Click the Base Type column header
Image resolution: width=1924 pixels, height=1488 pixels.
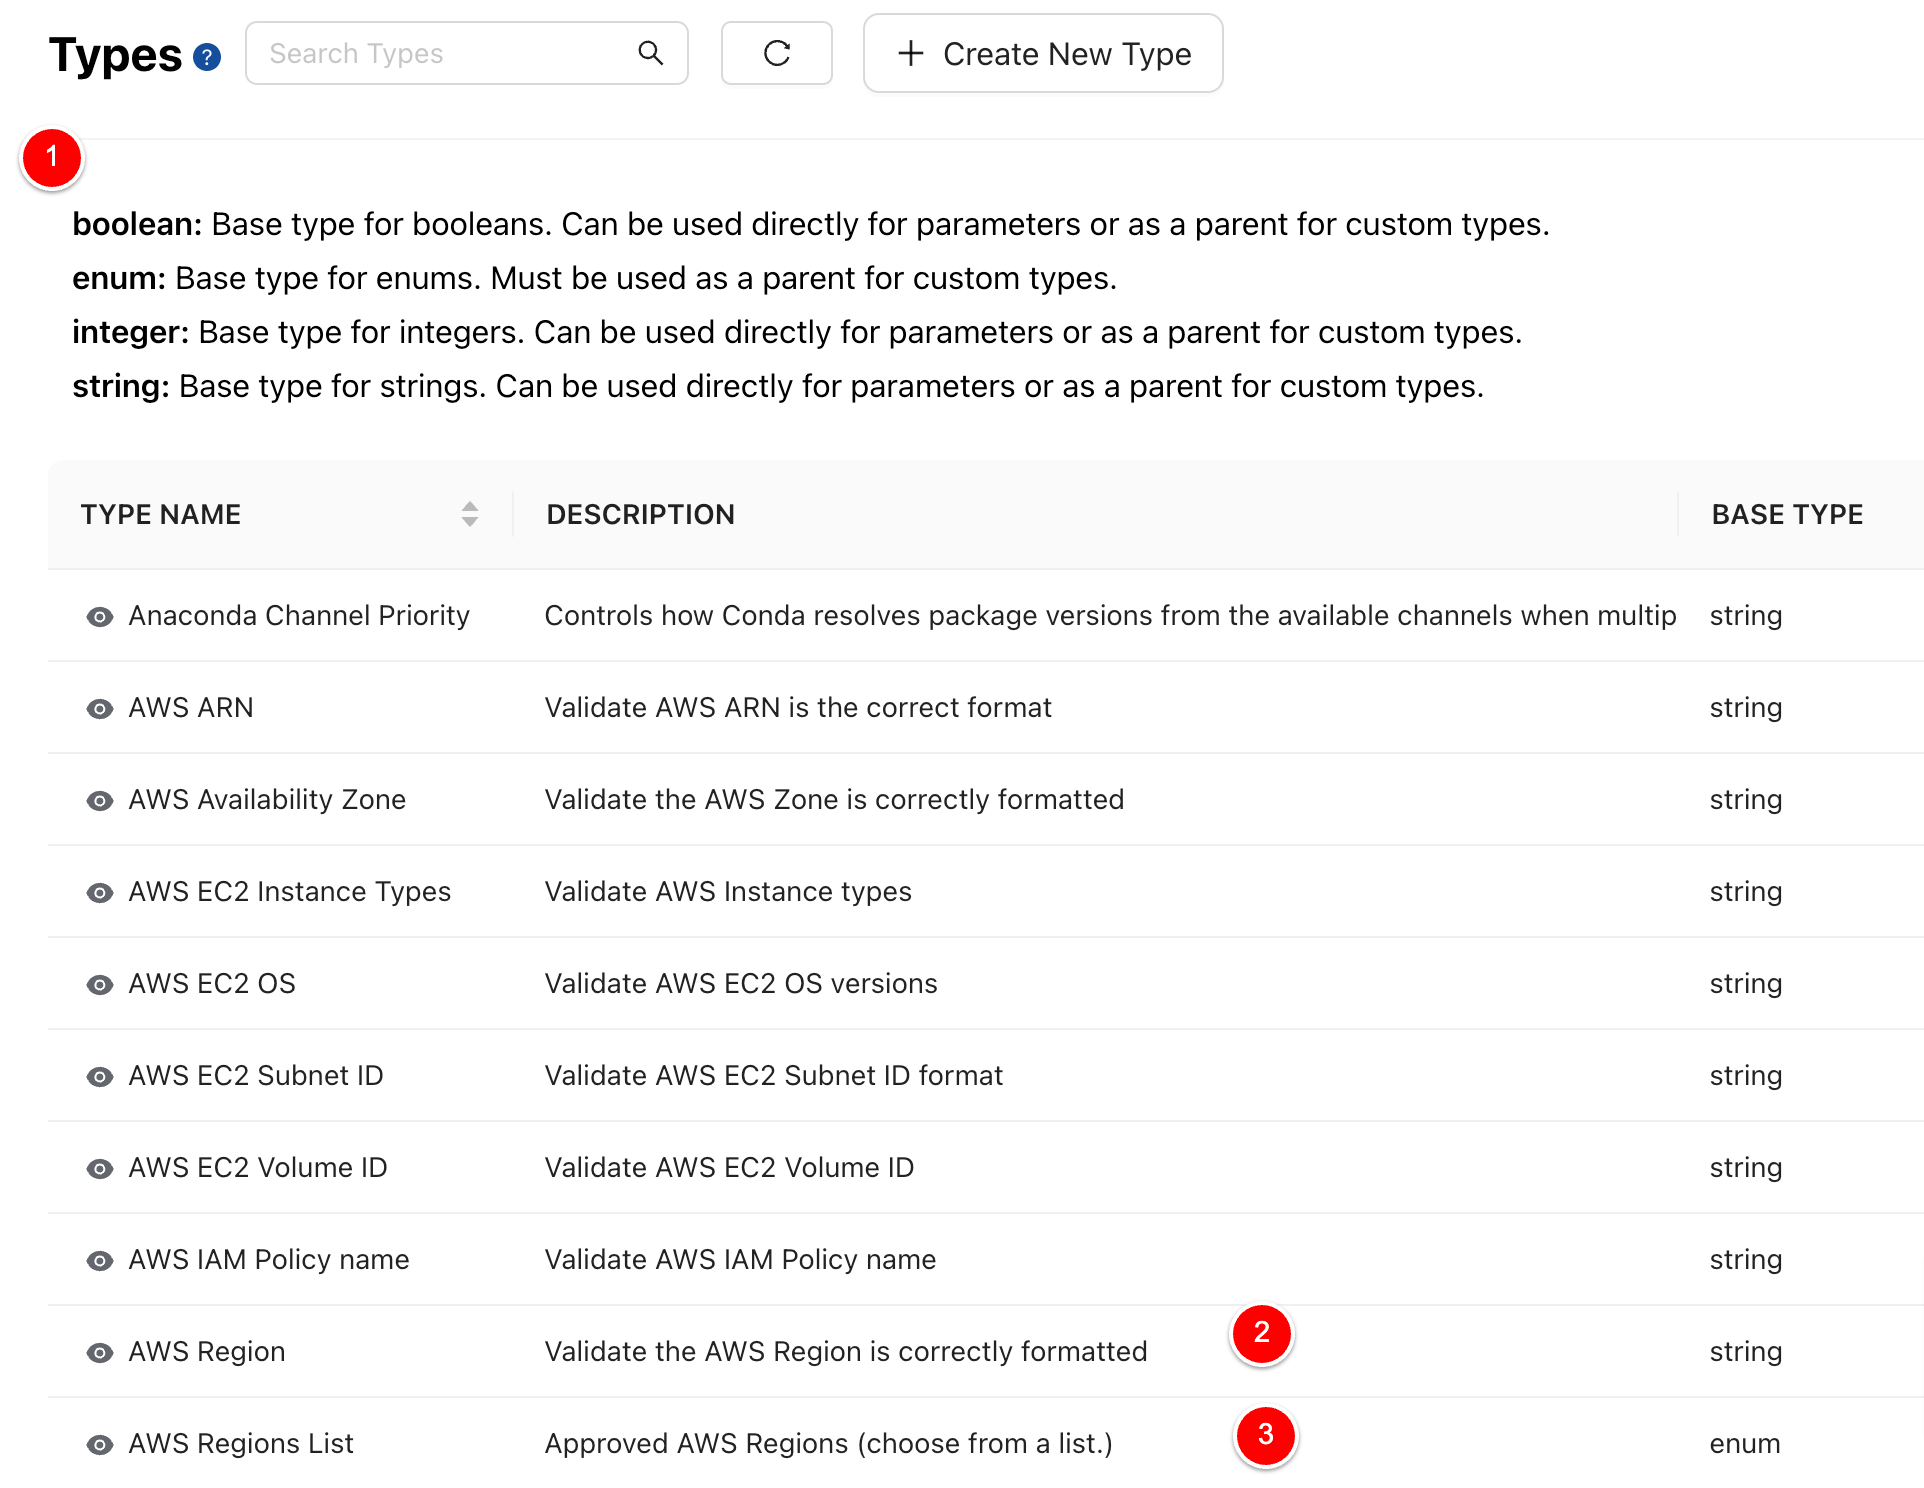1787,514
